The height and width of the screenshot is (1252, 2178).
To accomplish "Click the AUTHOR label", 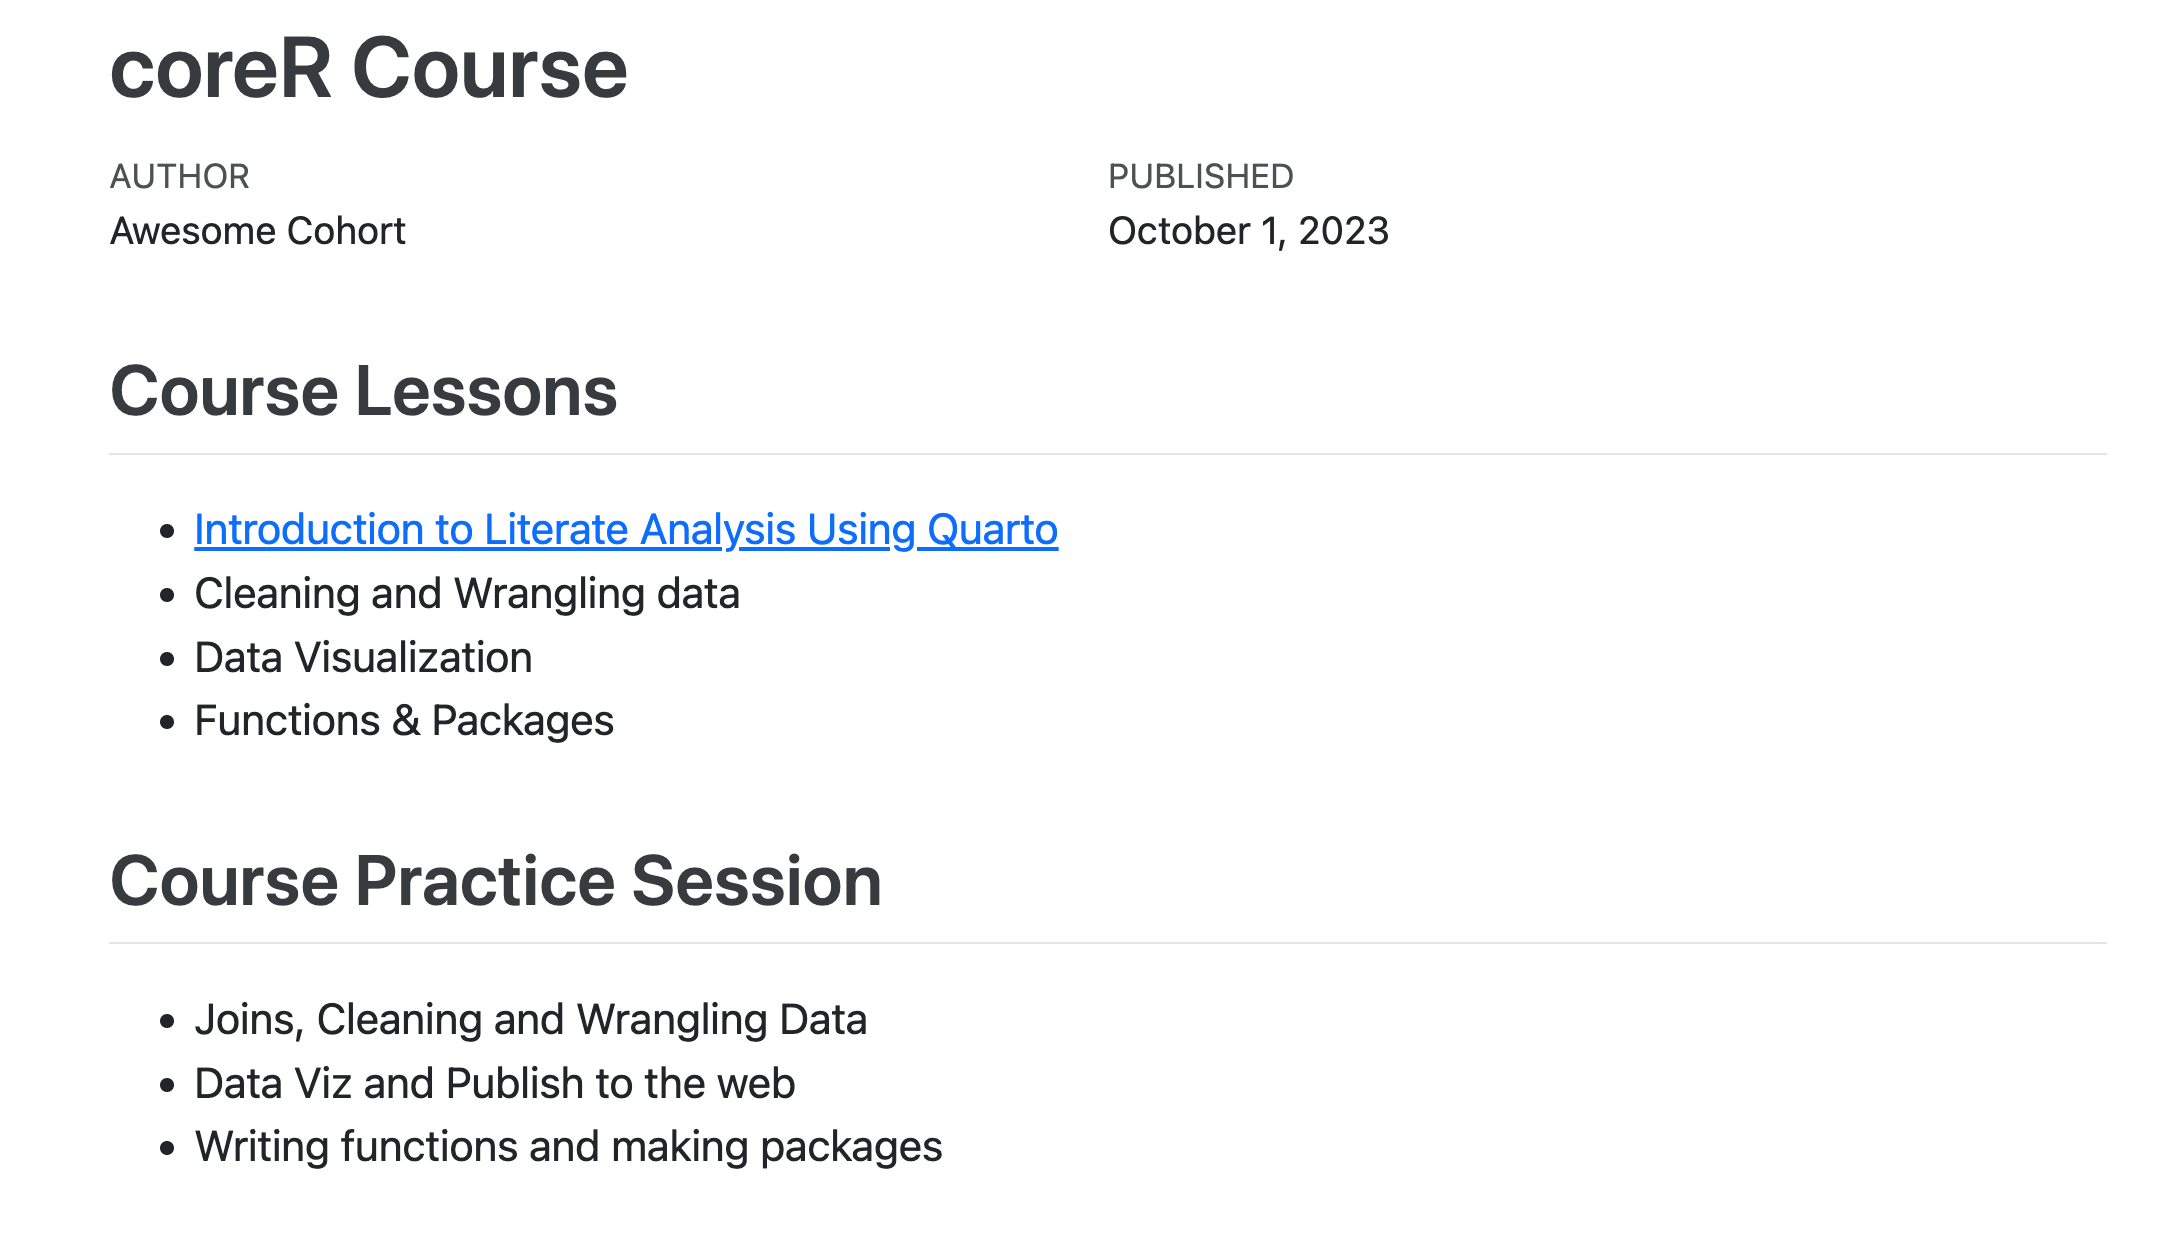I will [179, 177].
